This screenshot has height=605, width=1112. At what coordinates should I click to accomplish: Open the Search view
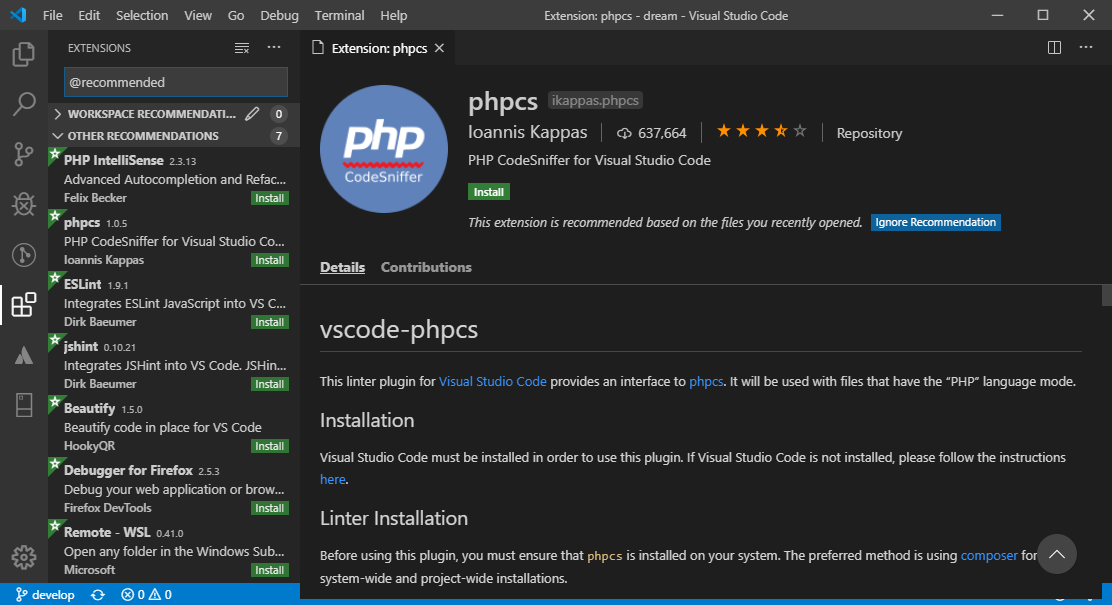coord(24,103)
